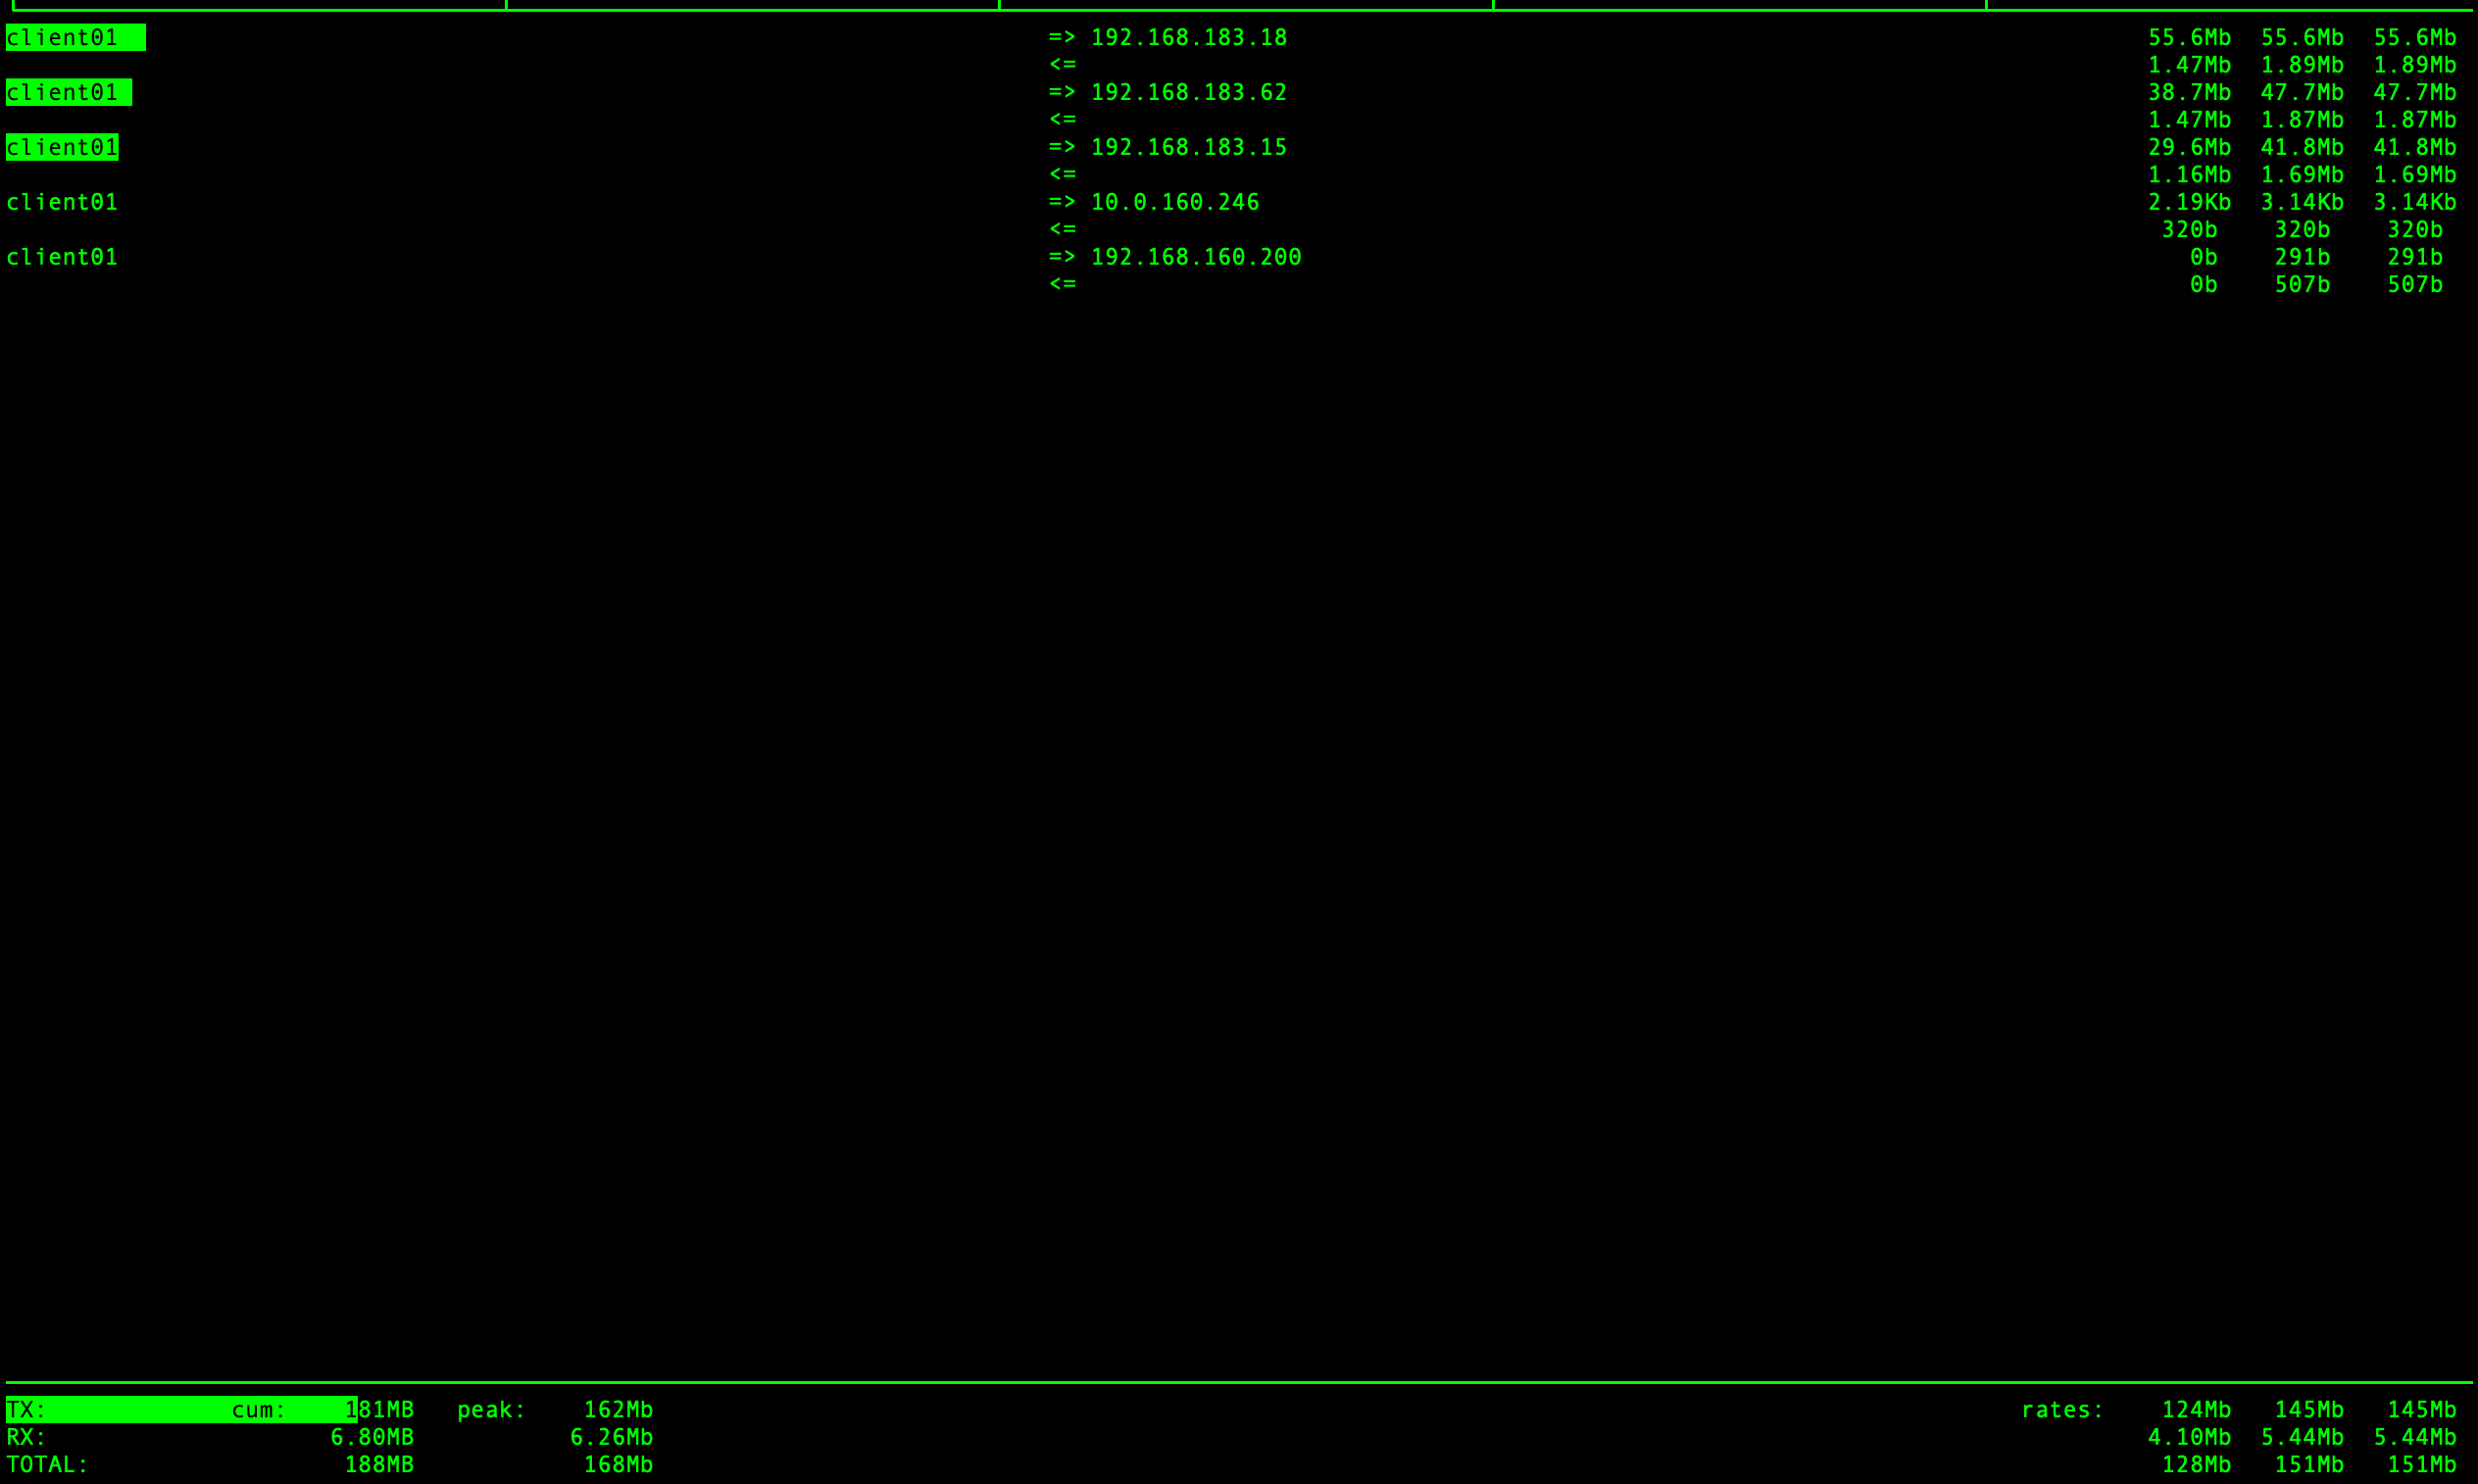The height and width of the screenshot is (1484, 2478).
Task: Click the IP address 10.0.160.246
Action: coord(1175,203)
